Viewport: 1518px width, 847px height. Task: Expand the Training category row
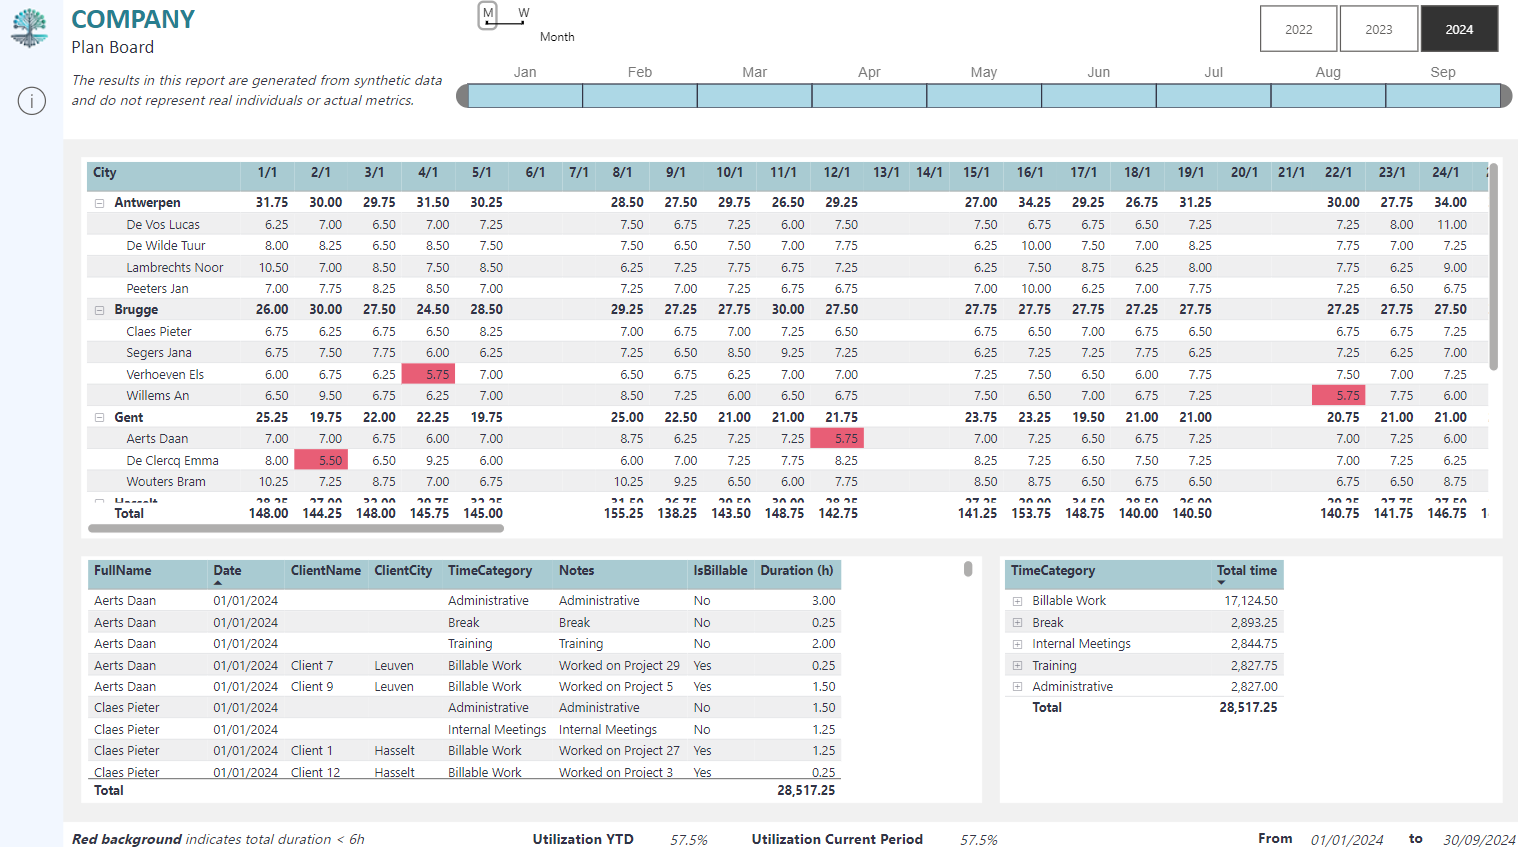point(1017,666)
